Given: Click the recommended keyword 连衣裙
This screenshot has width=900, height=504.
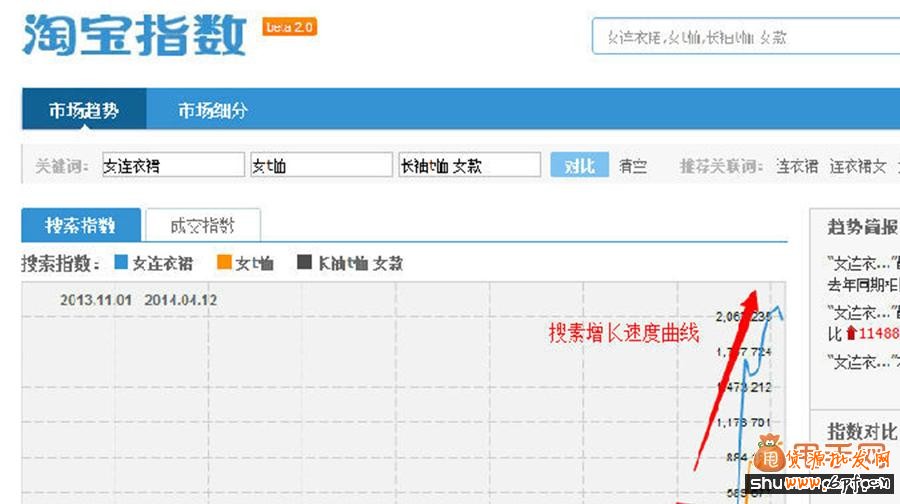Looking at the screenshot, I should click(797, 166).
